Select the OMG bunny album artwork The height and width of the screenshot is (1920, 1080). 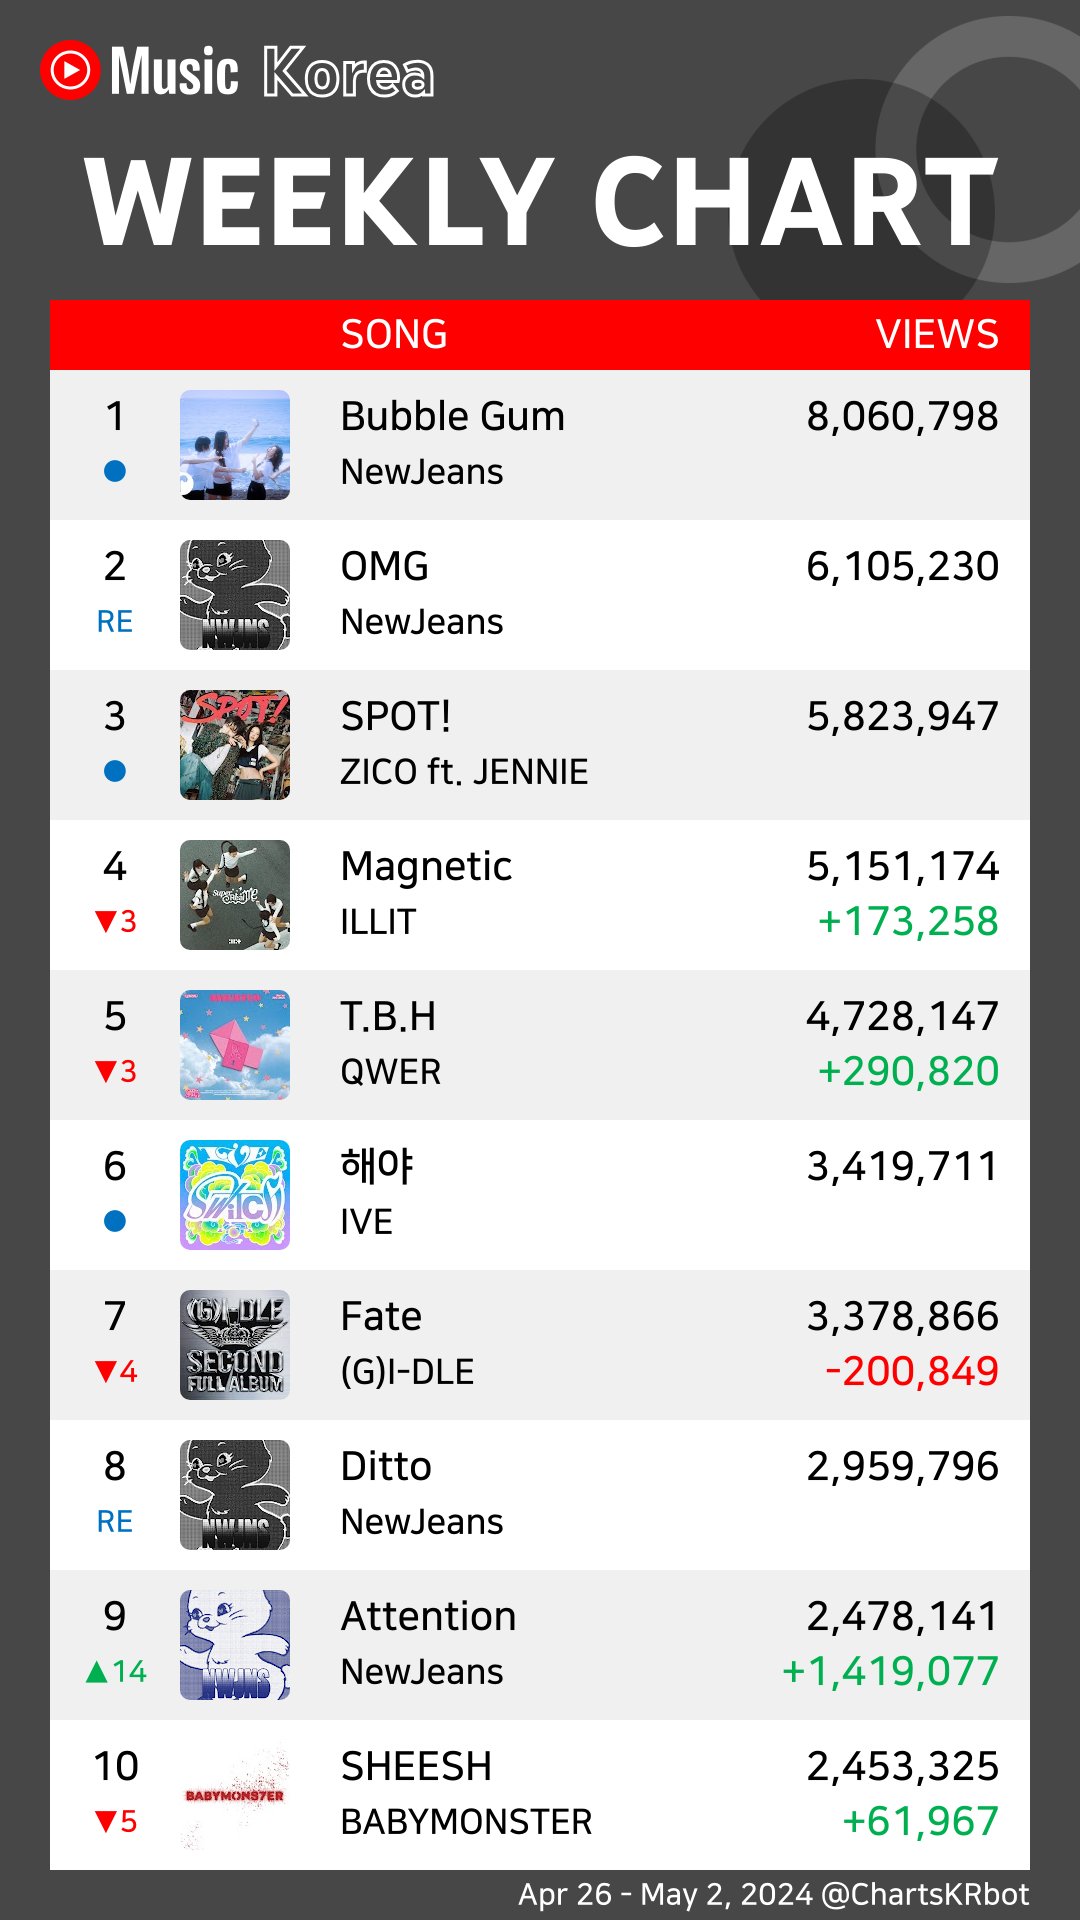[x=235, y=595]
